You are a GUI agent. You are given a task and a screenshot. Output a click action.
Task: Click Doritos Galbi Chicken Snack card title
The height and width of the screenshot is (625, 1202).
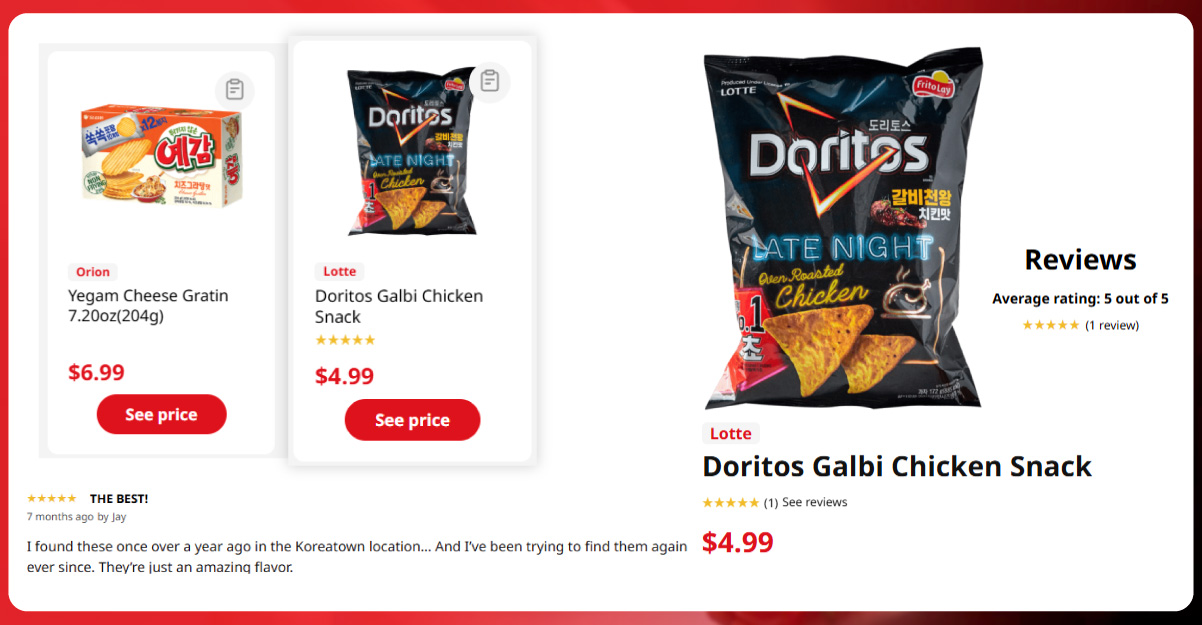399,306
